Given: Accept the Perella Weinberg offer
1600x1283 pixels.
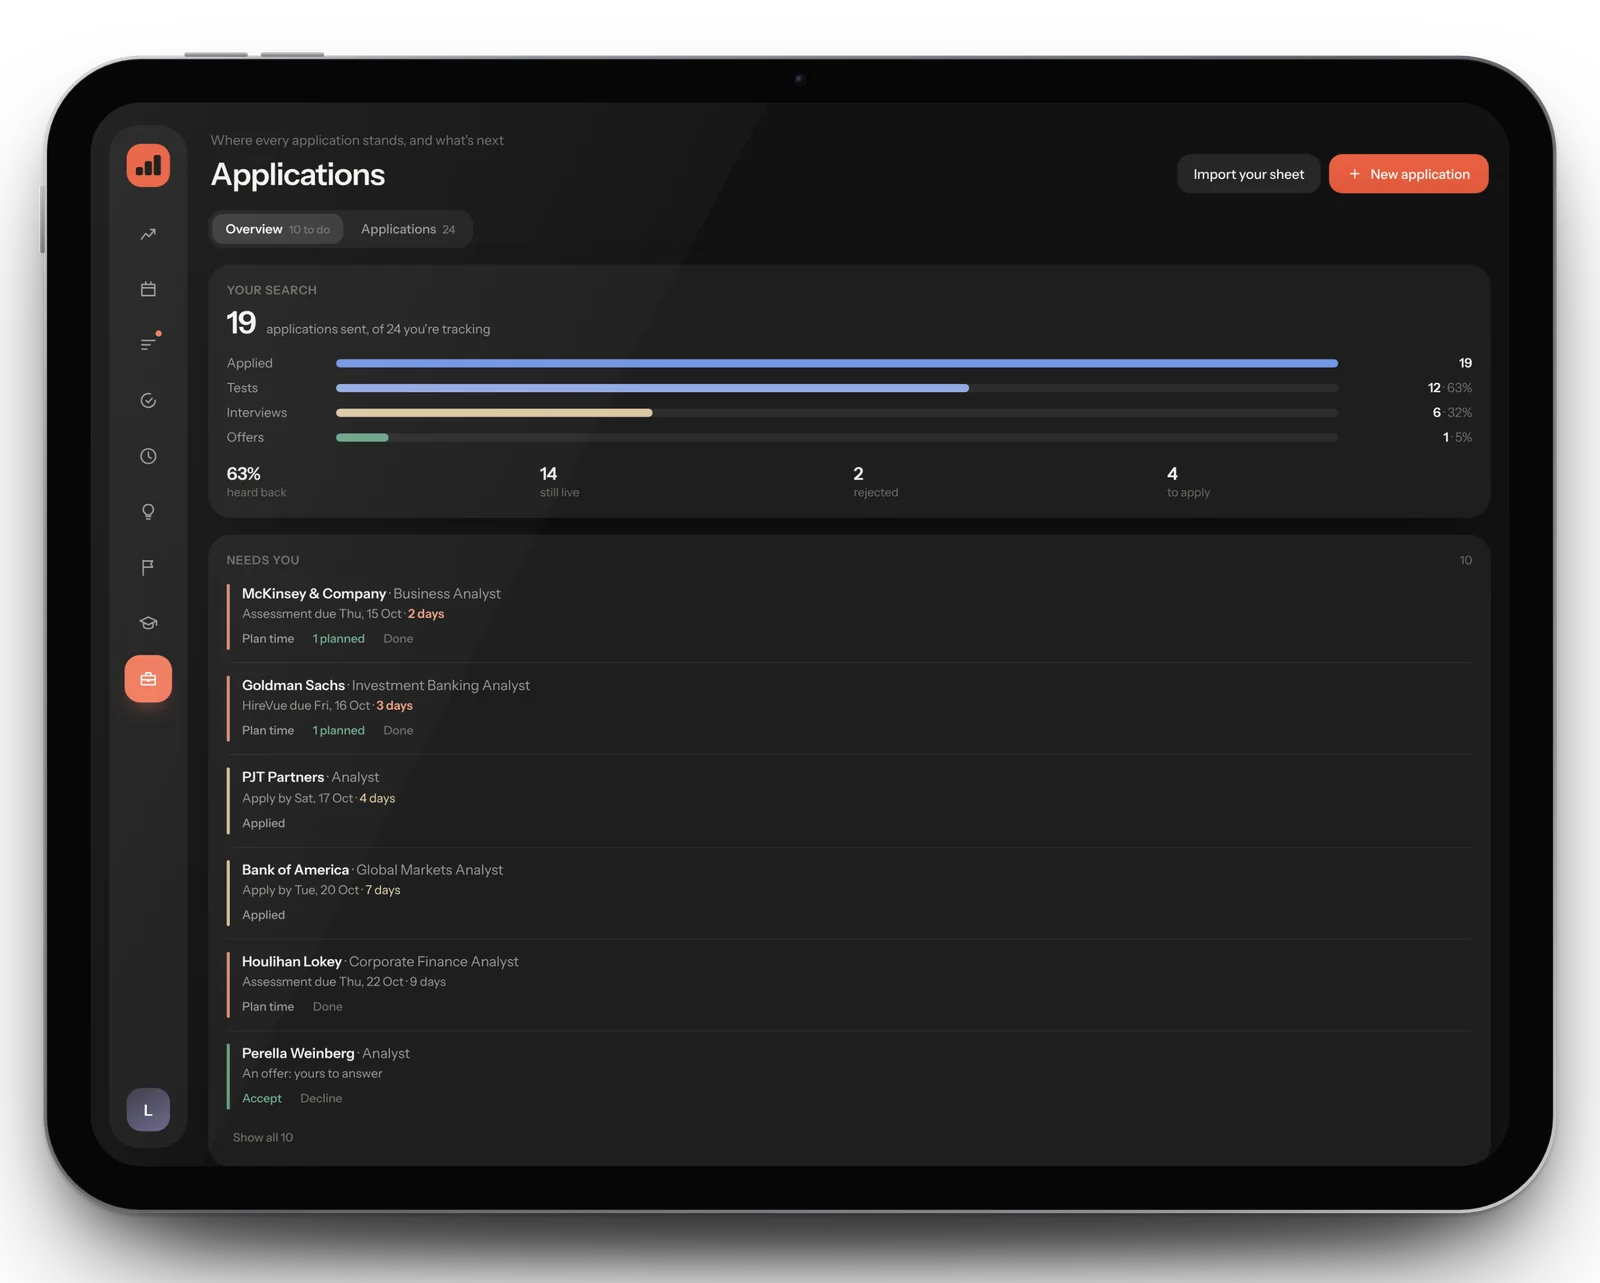Looking at the screenshot, I should 262,1099.
